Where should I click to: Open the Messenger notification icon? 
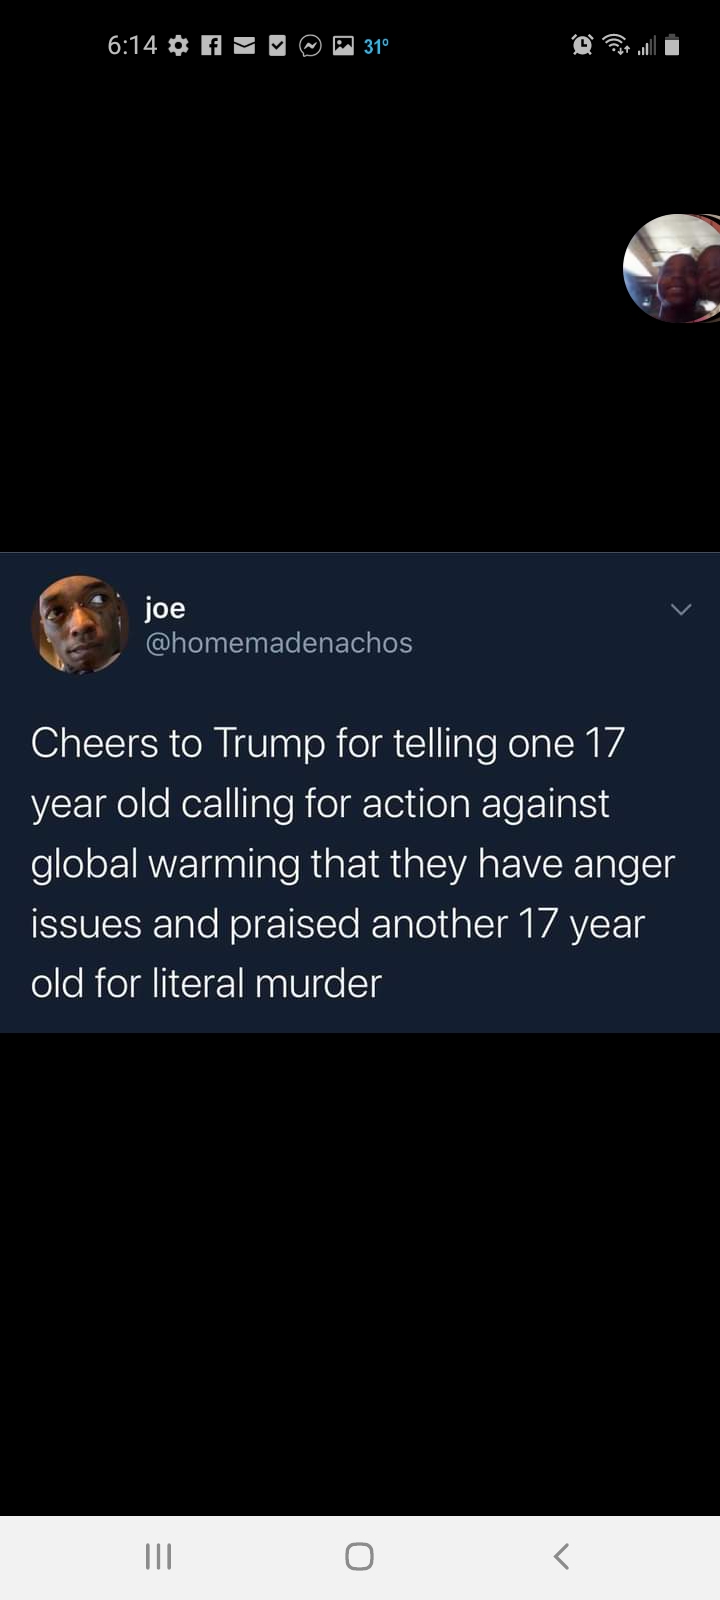coord(311,45)
